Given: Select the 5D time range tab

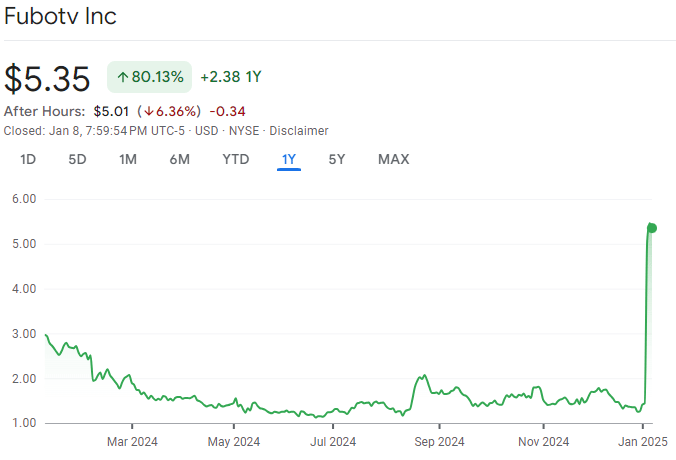Looking at the screenshot, I should coord(77,160).
